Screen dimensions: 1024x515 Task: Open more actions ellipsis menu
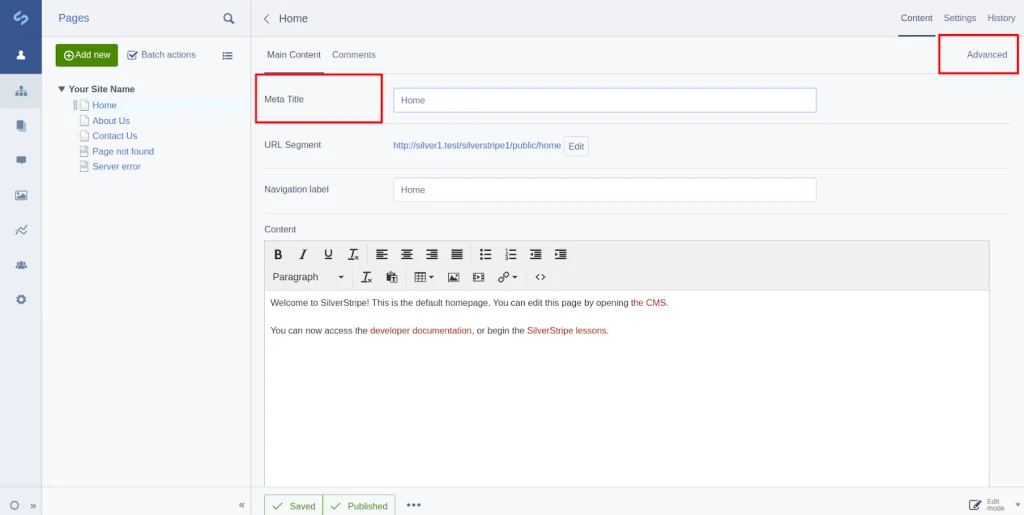414,505
